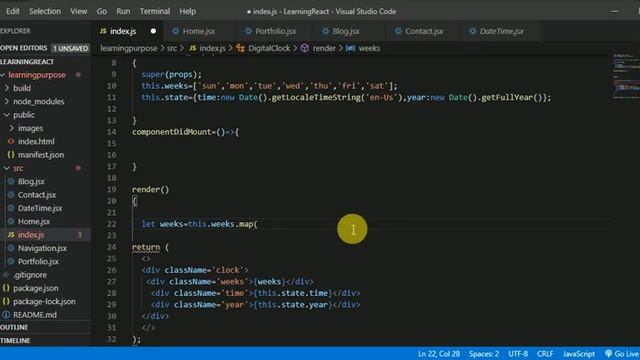
Task: Open Home.jsx in the explorer tree
Action: (34, 221)
